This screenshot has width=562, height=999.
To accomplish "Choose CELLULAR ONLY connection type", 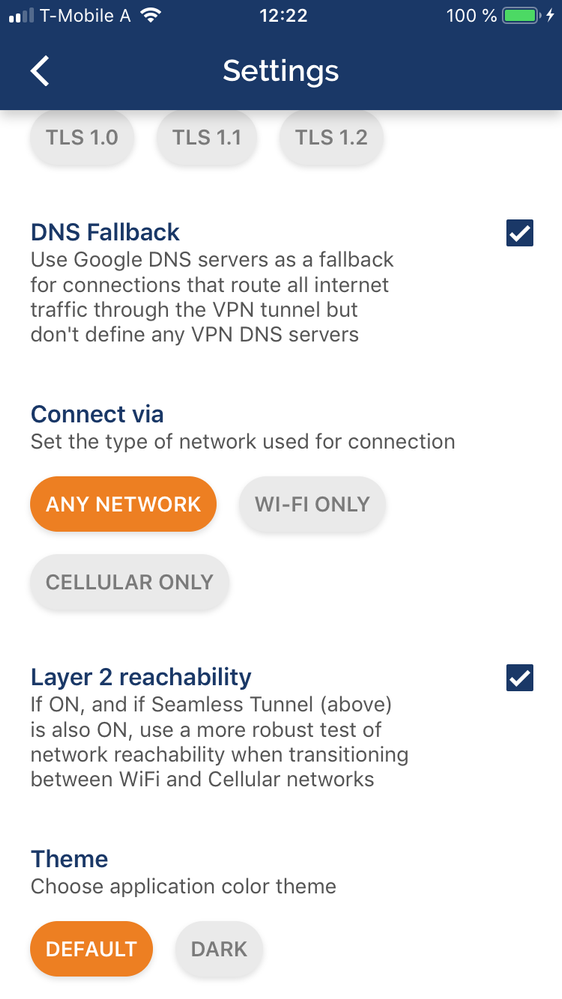I will (x=129, y=582).
